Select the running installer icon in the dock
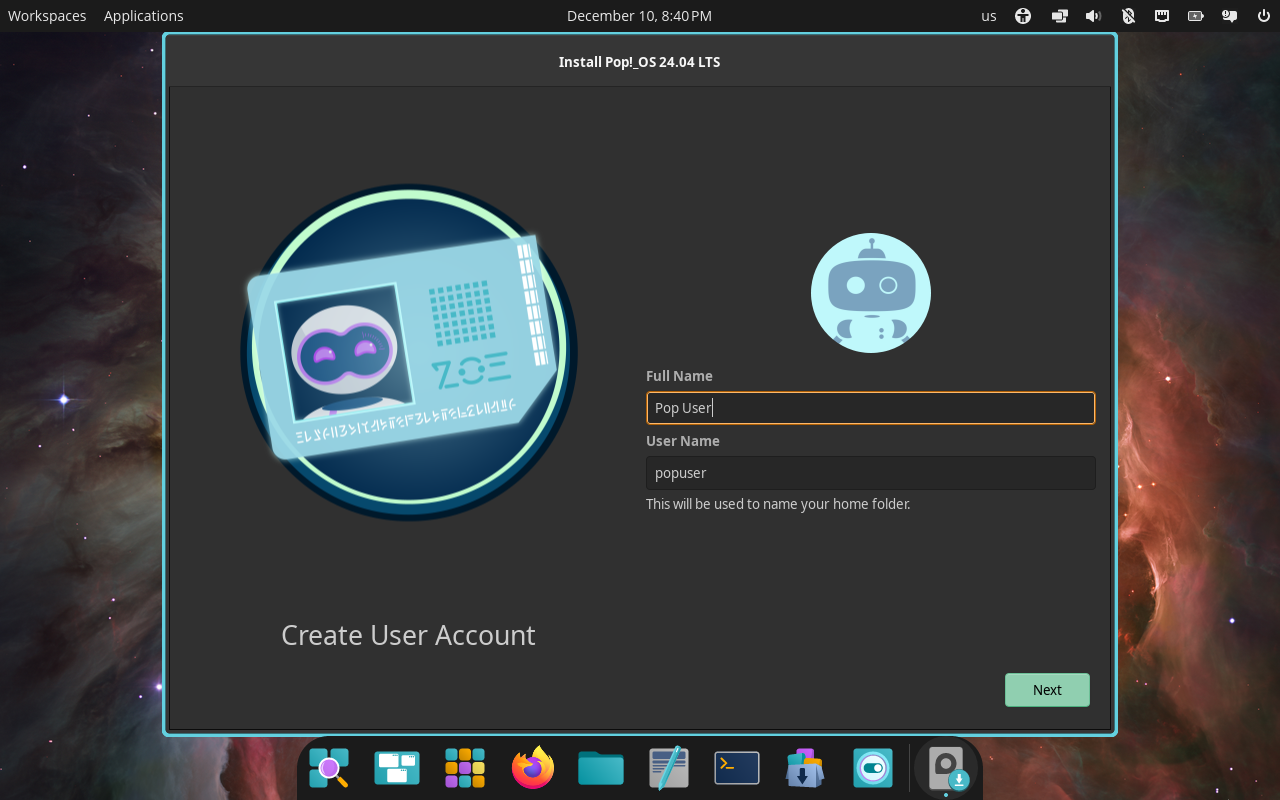This screenshot has width=1280, height=800. 946,768
